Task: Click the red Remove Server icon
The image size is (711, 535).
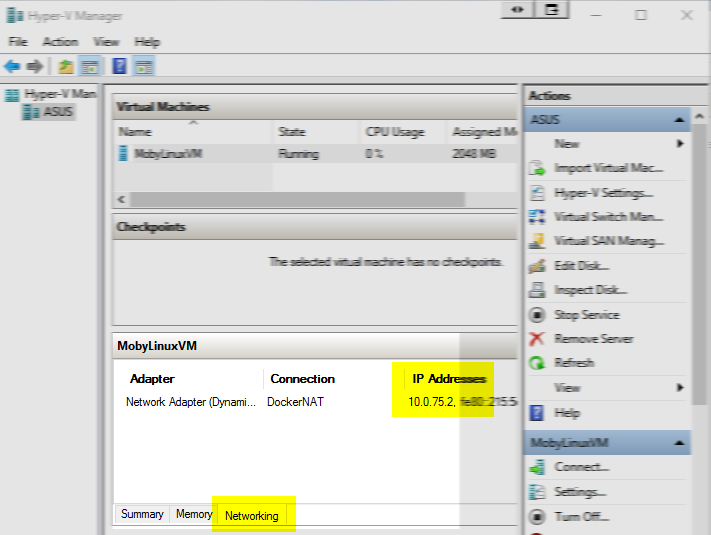Action: pos(536,338)
